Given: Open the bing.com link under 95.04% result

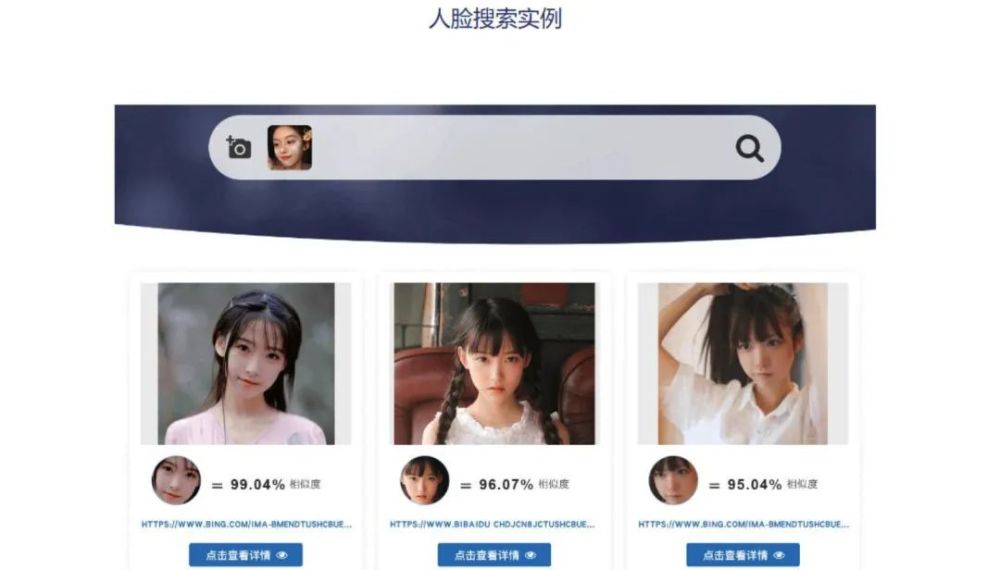Looking at the screenshot, I should [x=744, y=524].
